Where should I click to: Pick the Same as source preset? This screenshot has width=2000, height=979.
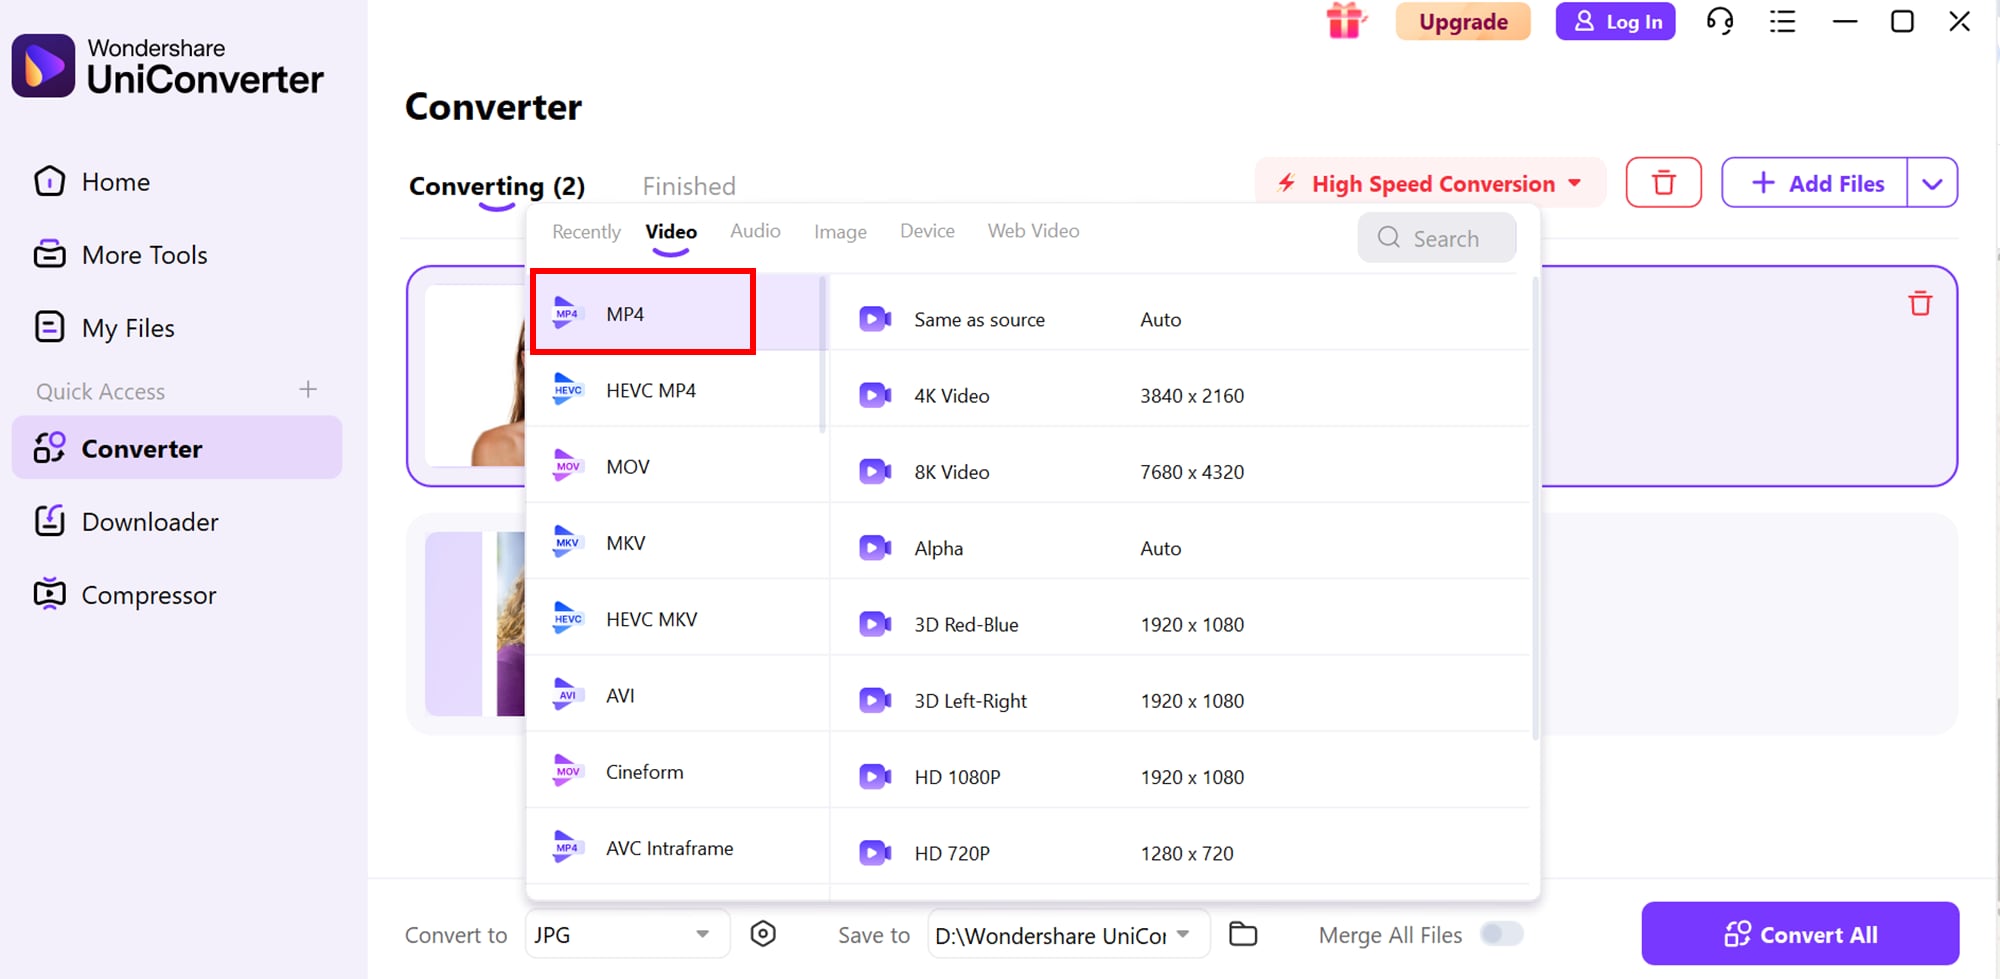[1181, 320]
